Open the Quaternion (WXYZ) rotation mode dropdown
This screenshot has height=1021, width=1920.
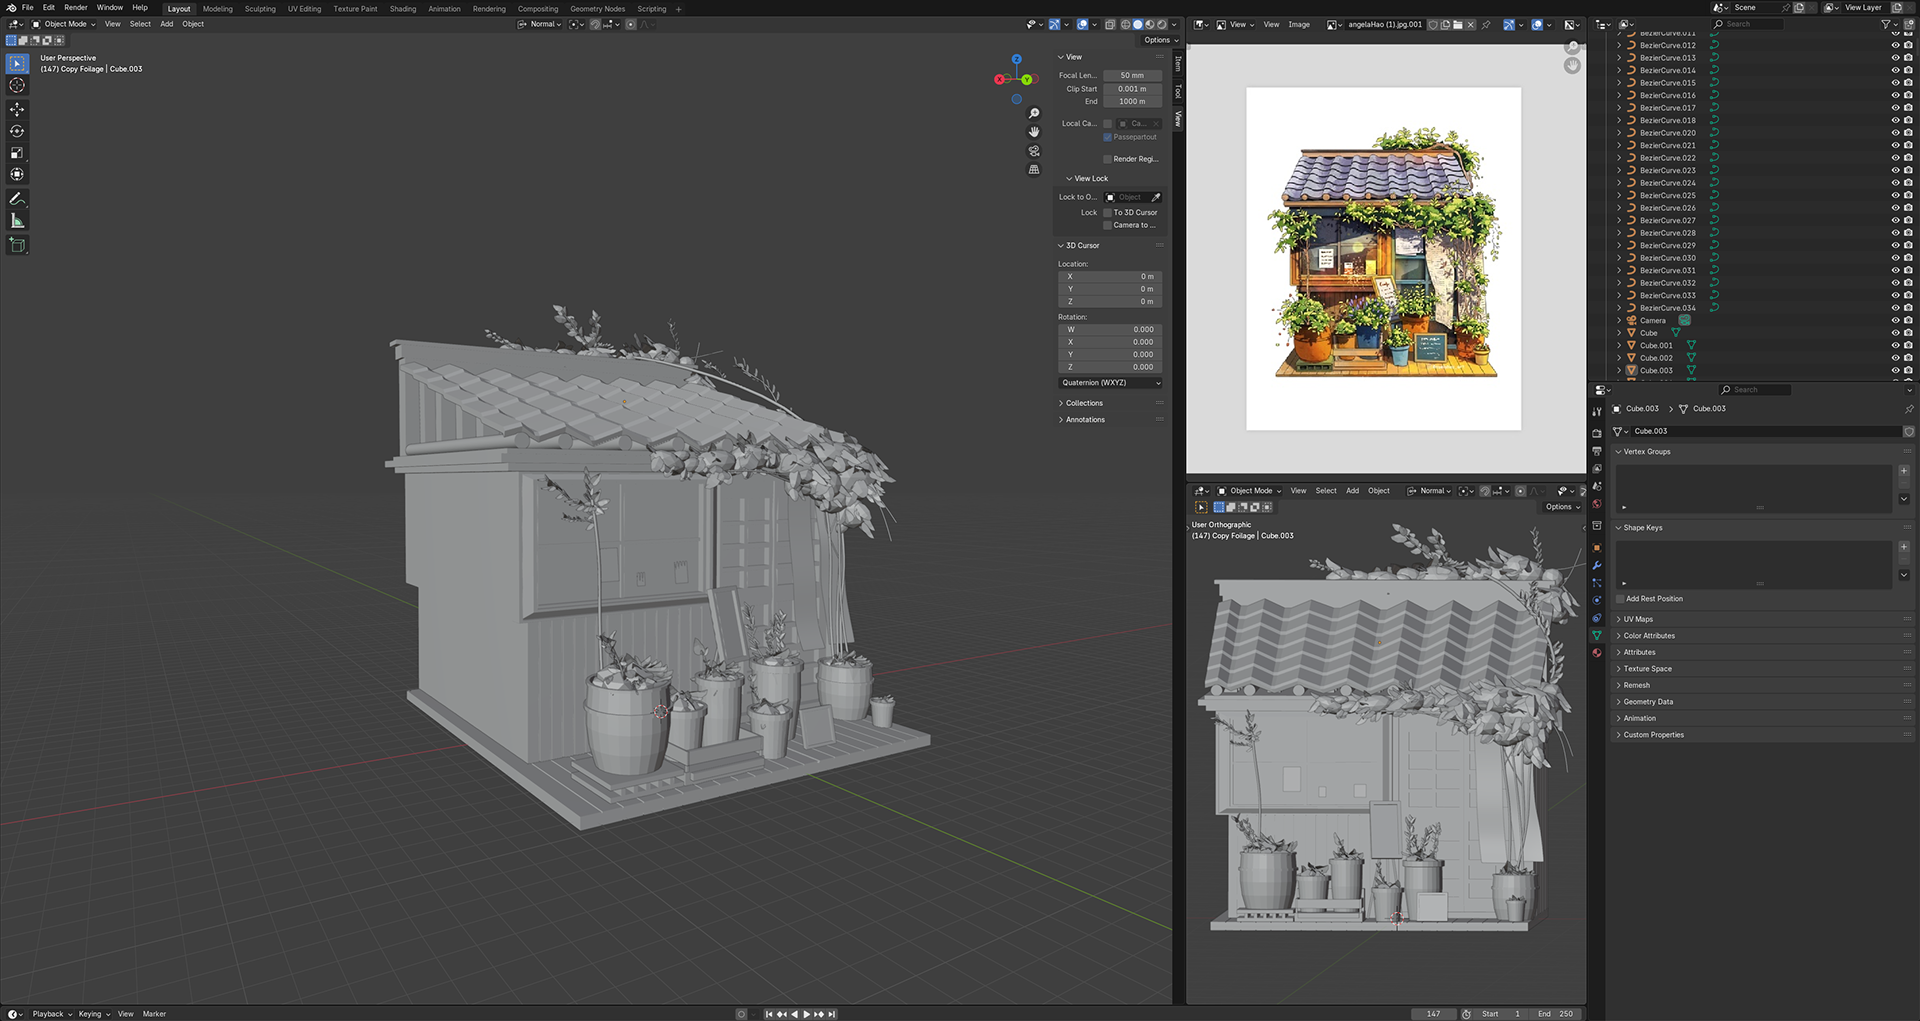(x=1110, y=383)
